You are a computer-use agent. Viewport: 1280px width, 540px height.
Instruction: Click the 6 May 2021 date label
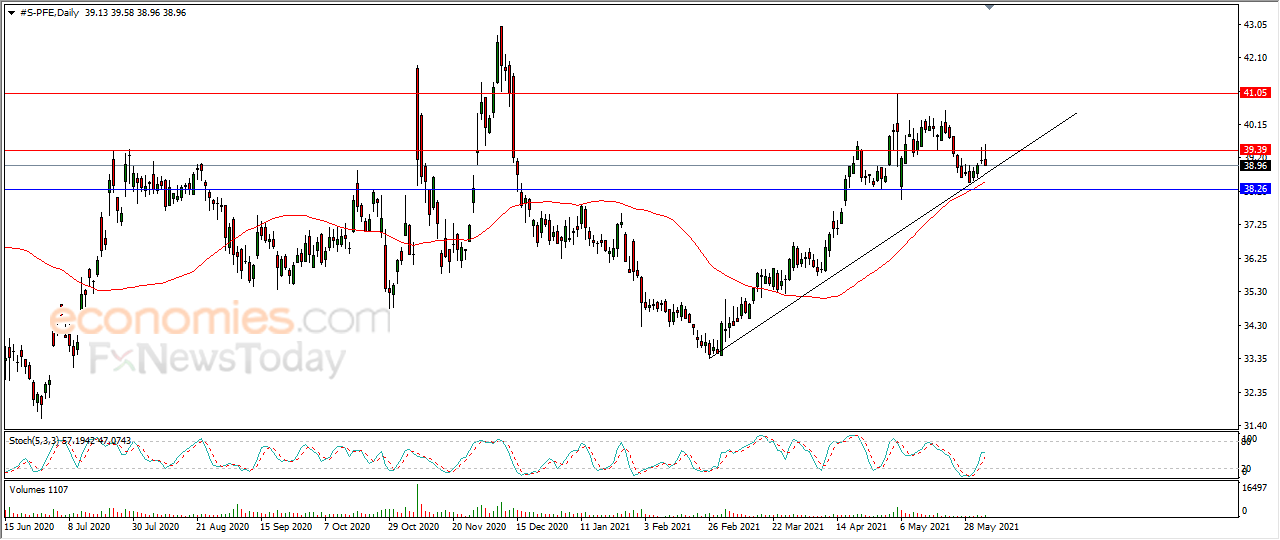925,525
